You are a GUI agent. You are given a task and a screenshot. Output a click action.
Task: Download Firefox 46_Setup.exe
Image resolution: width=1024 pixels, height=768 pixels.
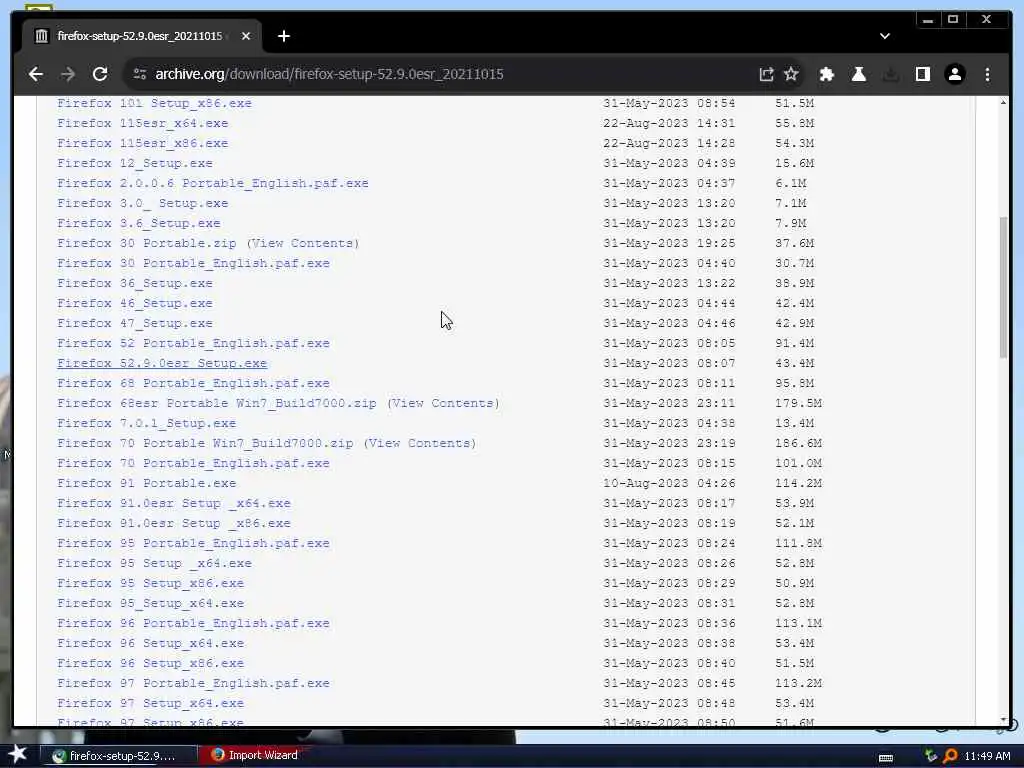click(135, 303)
